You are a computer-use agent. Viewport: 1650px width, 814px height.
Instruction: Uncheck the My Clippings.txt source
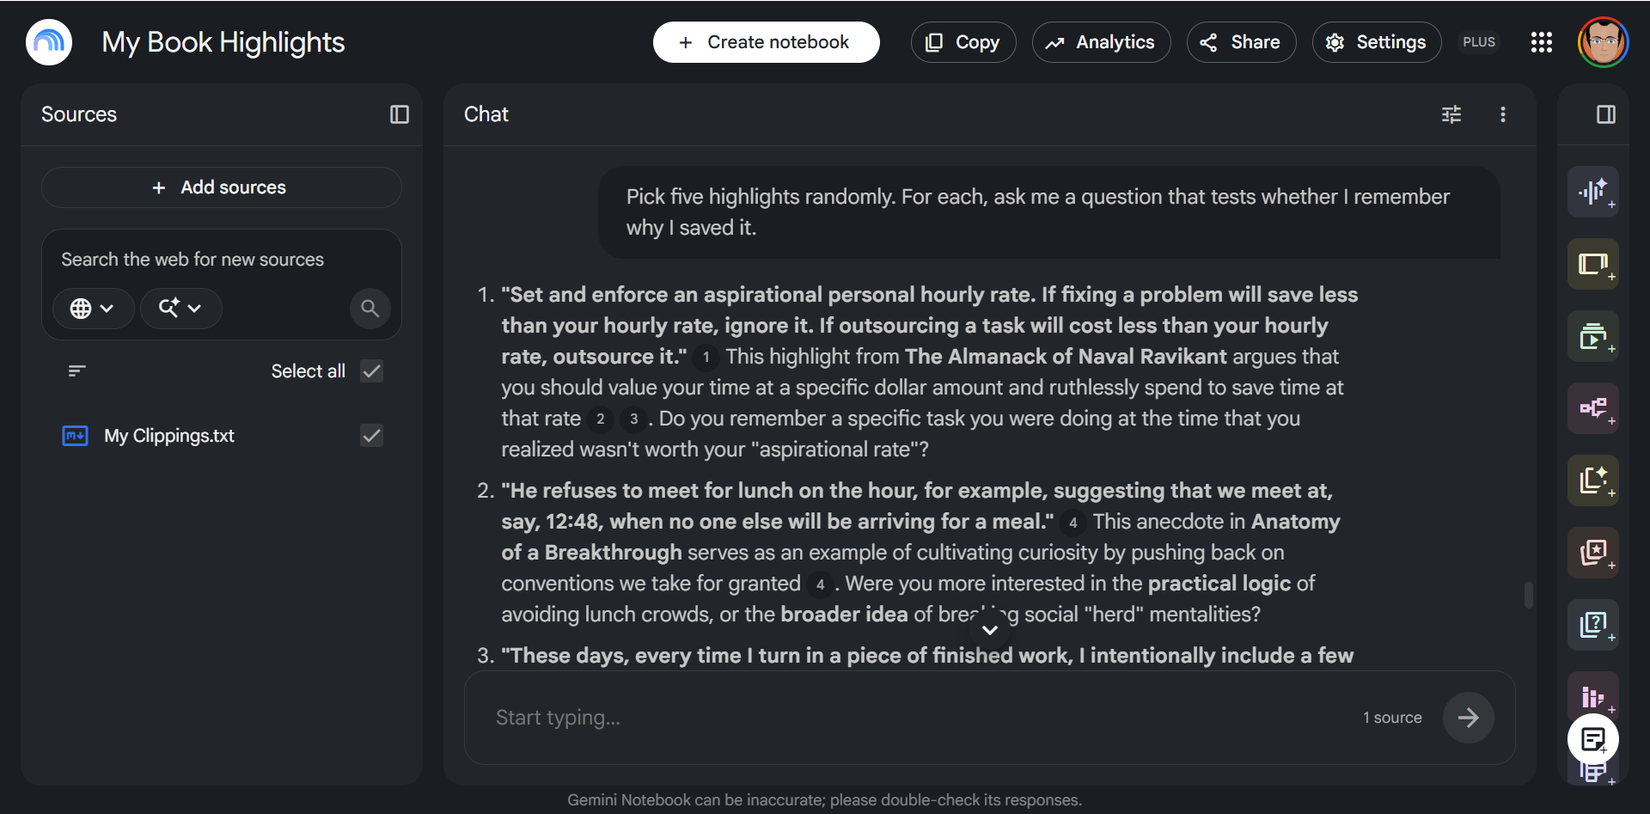pos(372,436)
